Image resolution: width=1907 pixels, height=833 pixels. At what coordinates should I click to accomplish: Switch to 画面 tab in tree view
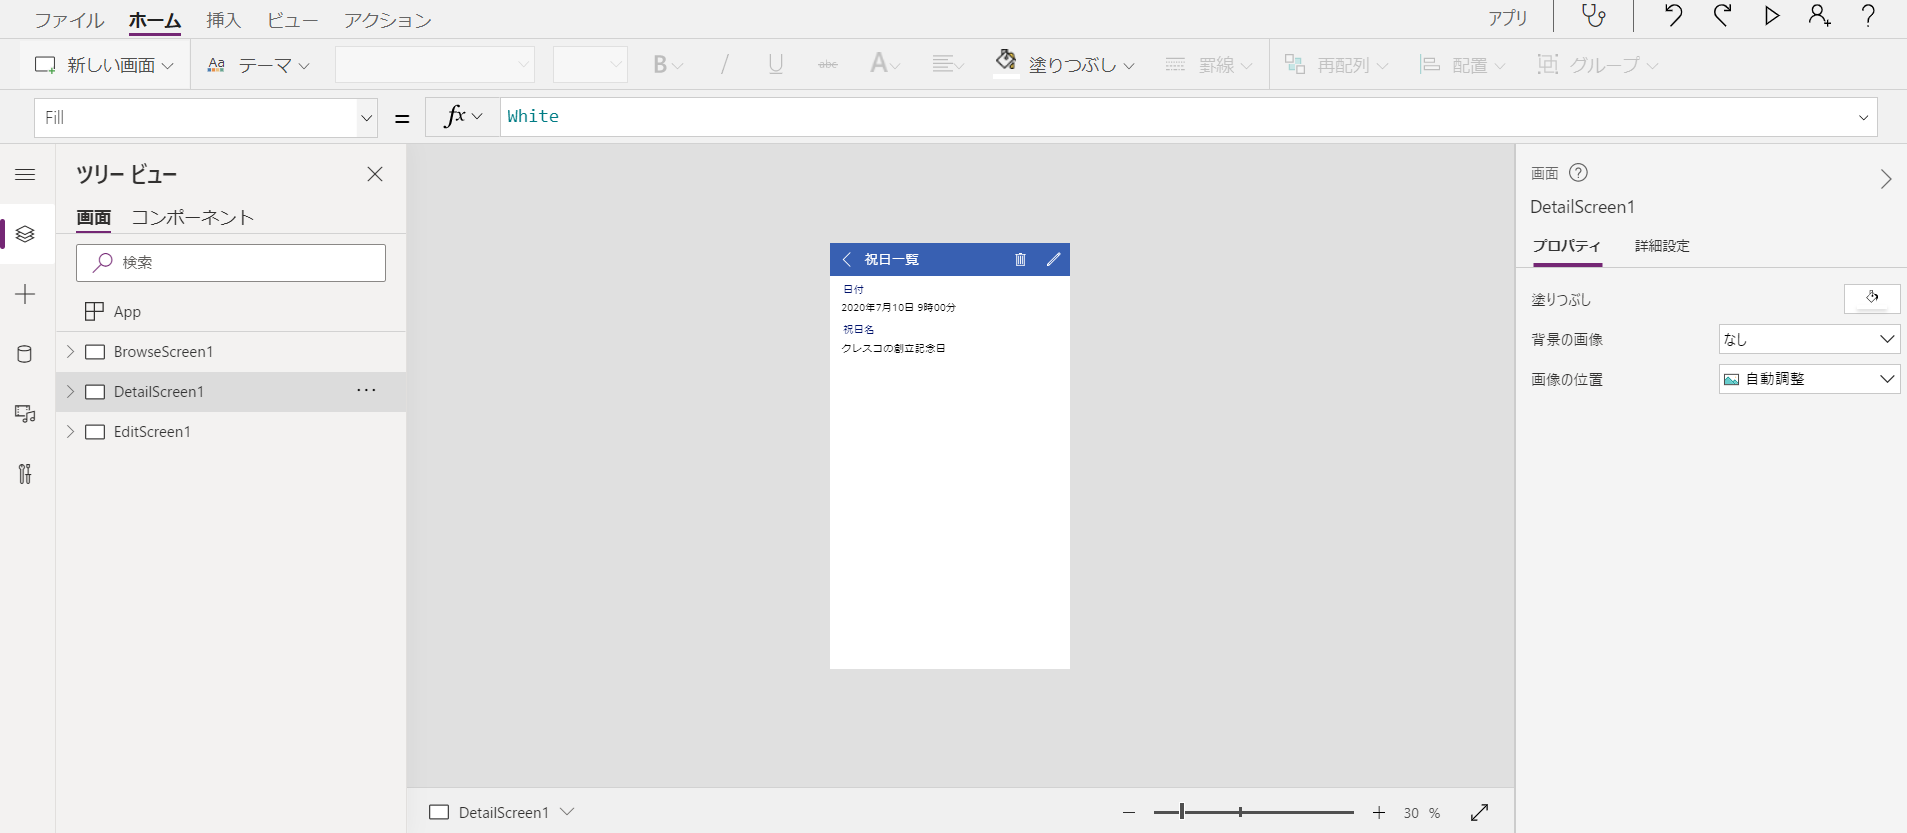(x=94, y=217)
